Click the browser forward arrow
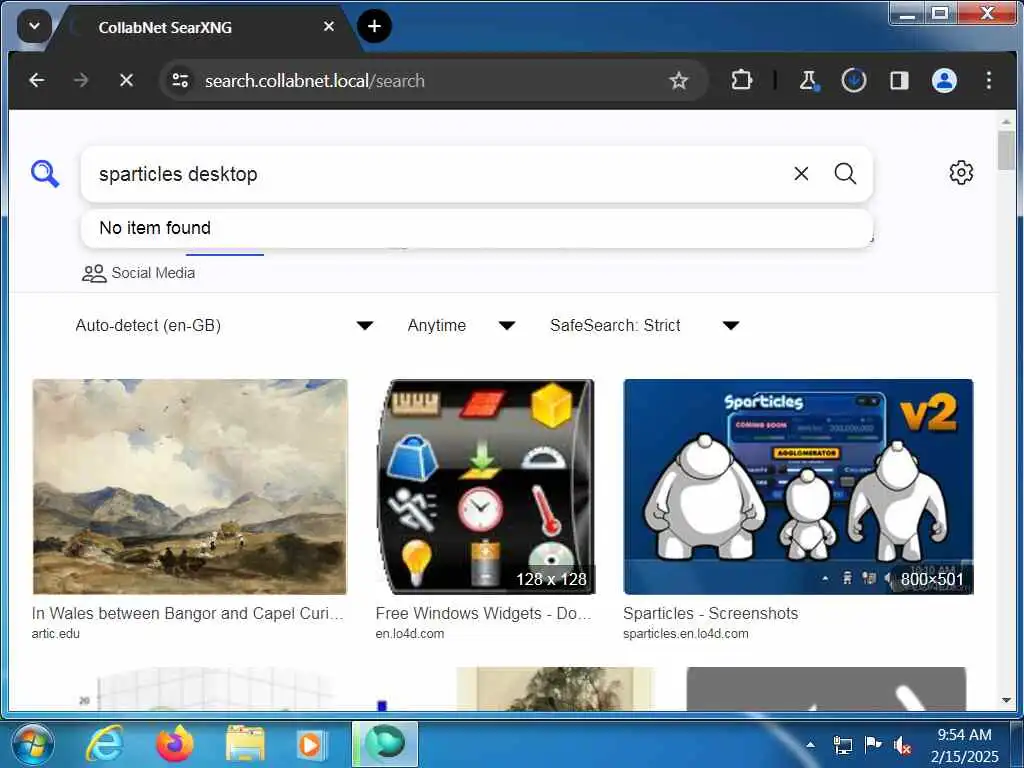The height and width of the screenshot is (768, 1024). [81, 80]
